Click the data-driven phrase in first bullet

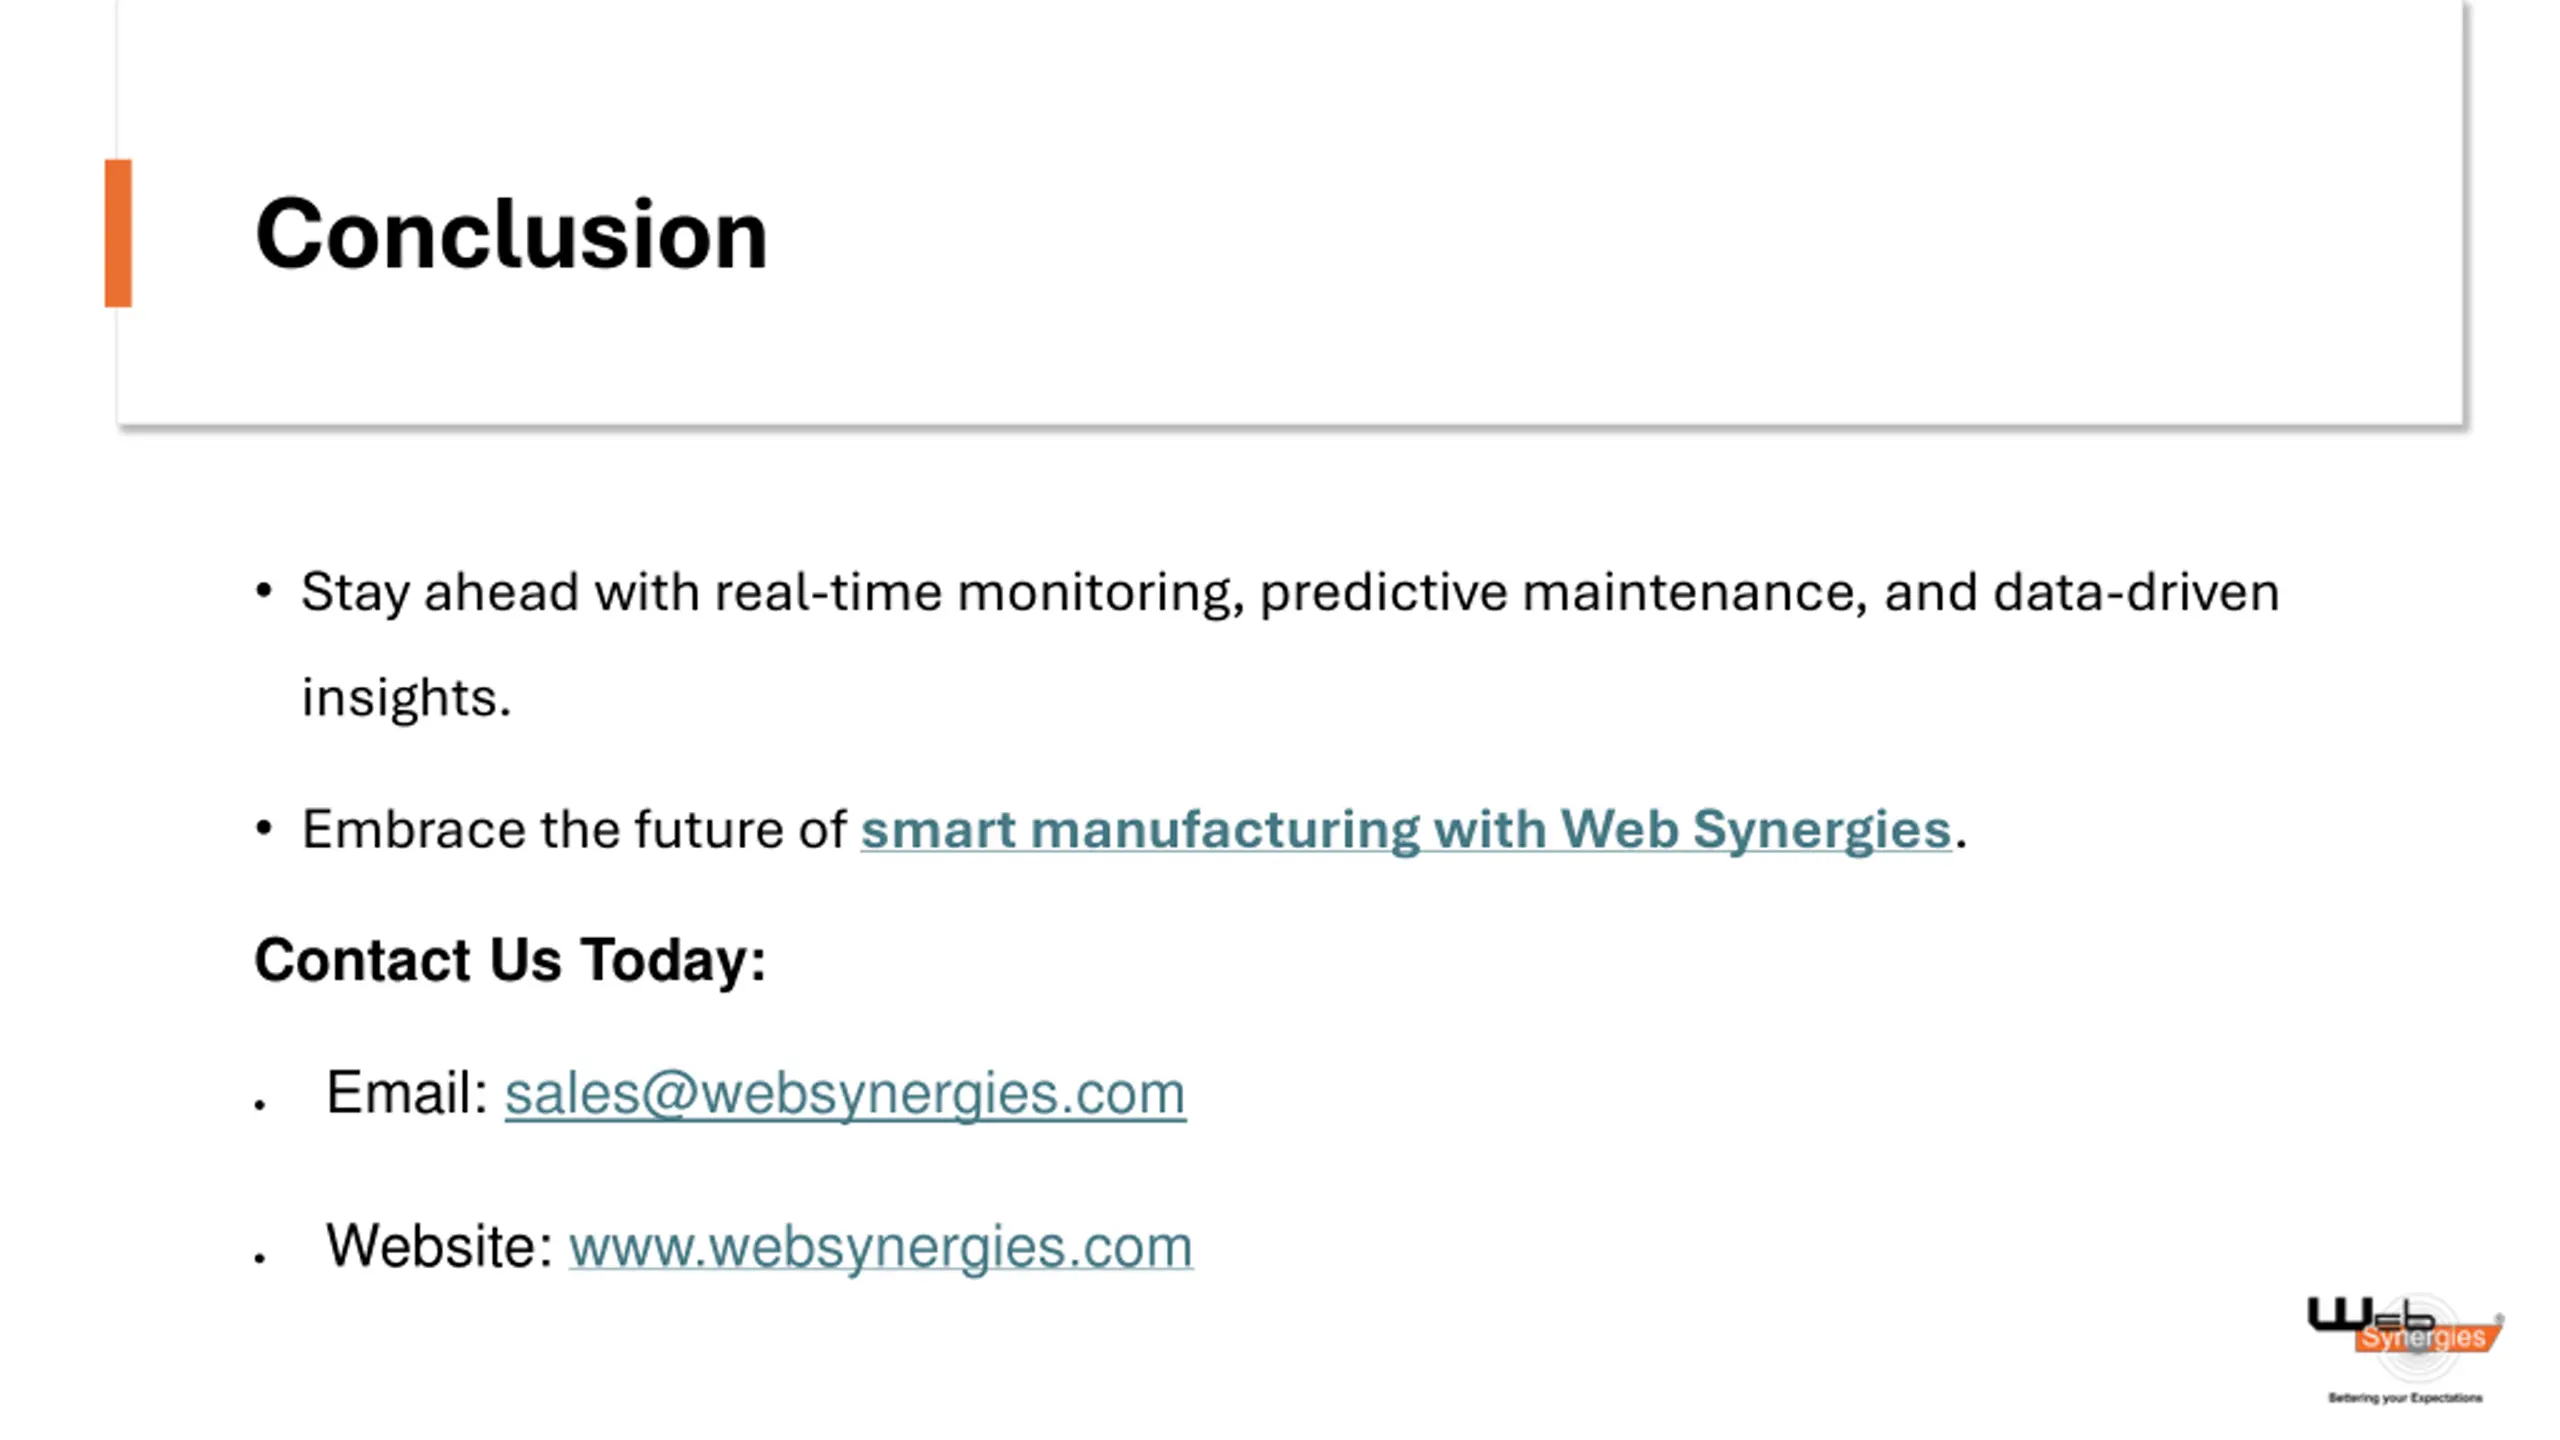pyautogui.click(x=2136, y=591)
